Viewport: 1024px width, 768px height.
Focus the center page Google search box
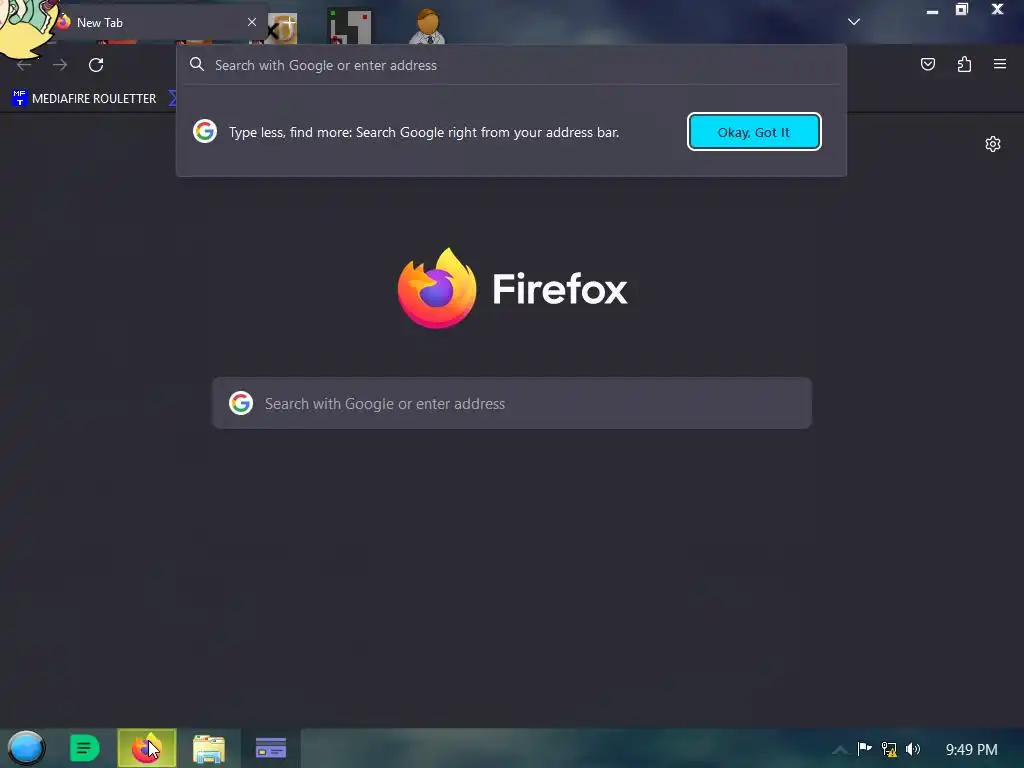(x=512, y=403)
